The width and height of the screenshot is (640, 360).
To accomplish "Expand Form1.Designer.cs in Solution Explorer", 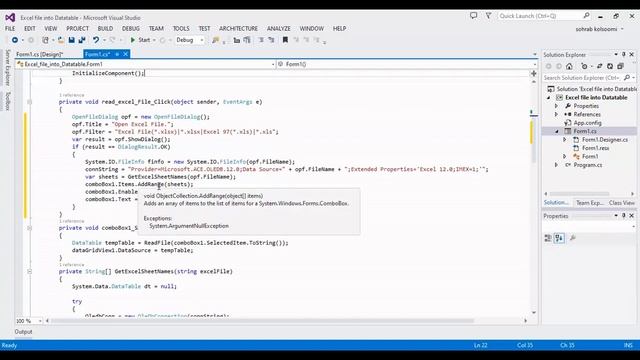I will tap(565, 140).
